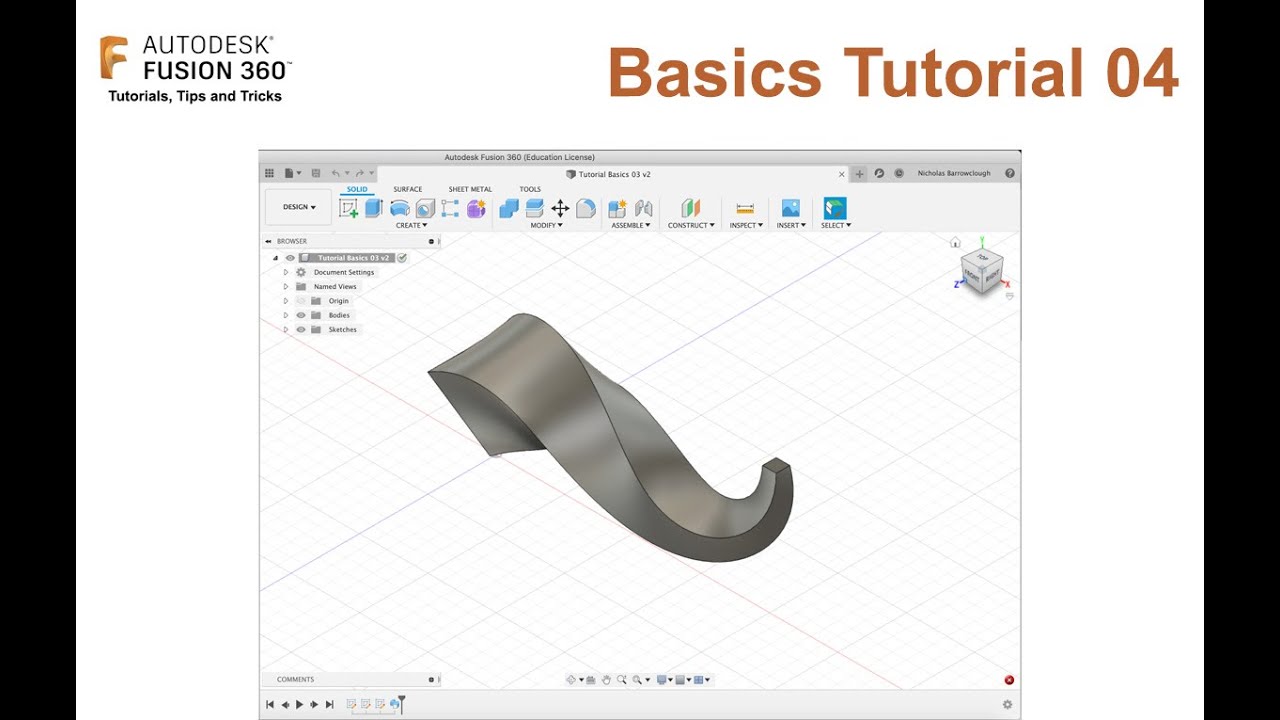Select the Create Sketch tool

coord(348,208)
